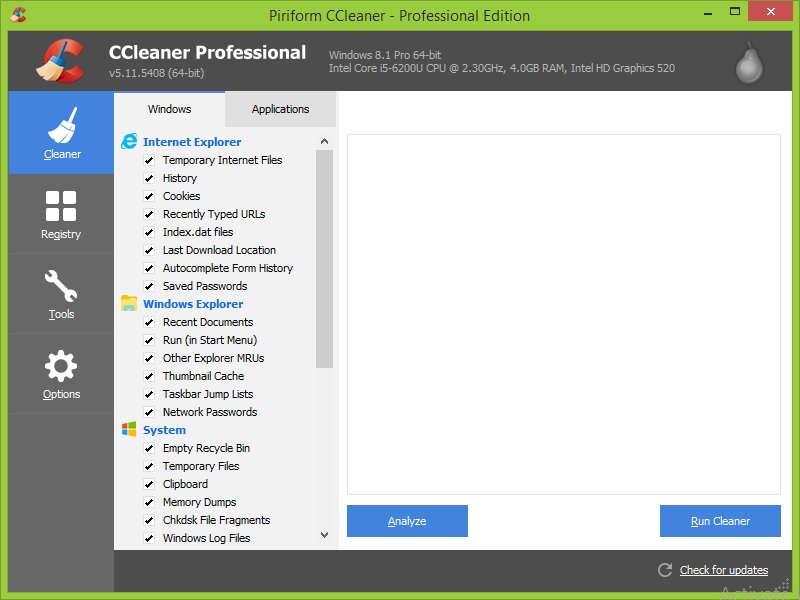Click the Run Cleaner button
This screenshot has height=600, width=800.
[720, 521]
